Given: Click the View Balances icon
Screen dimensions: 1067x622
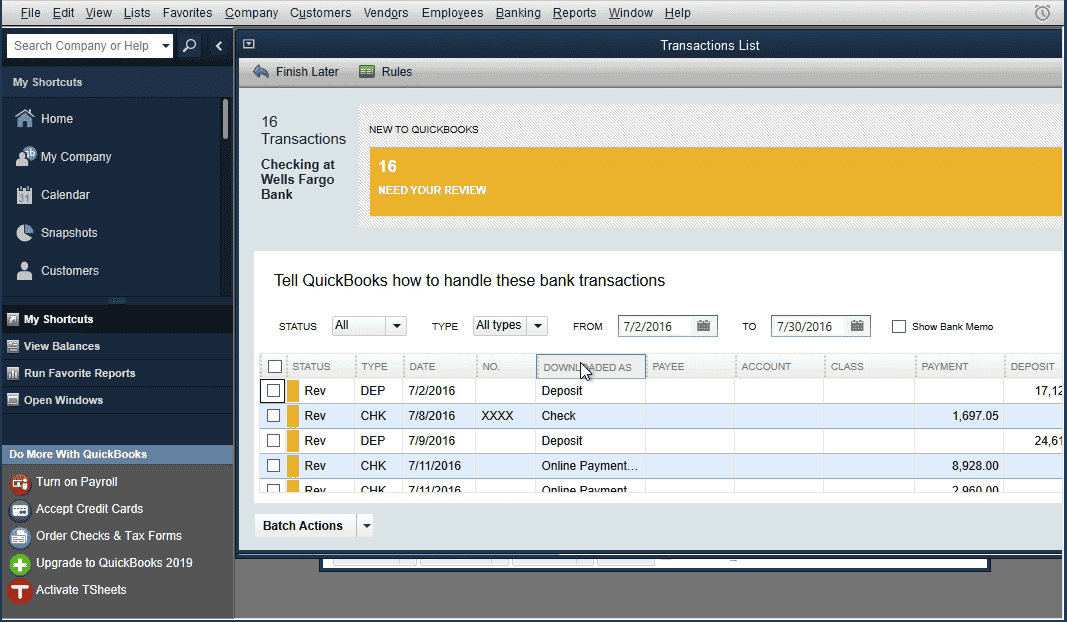Looking at the screenshot, I should click(x=13, y=346).
